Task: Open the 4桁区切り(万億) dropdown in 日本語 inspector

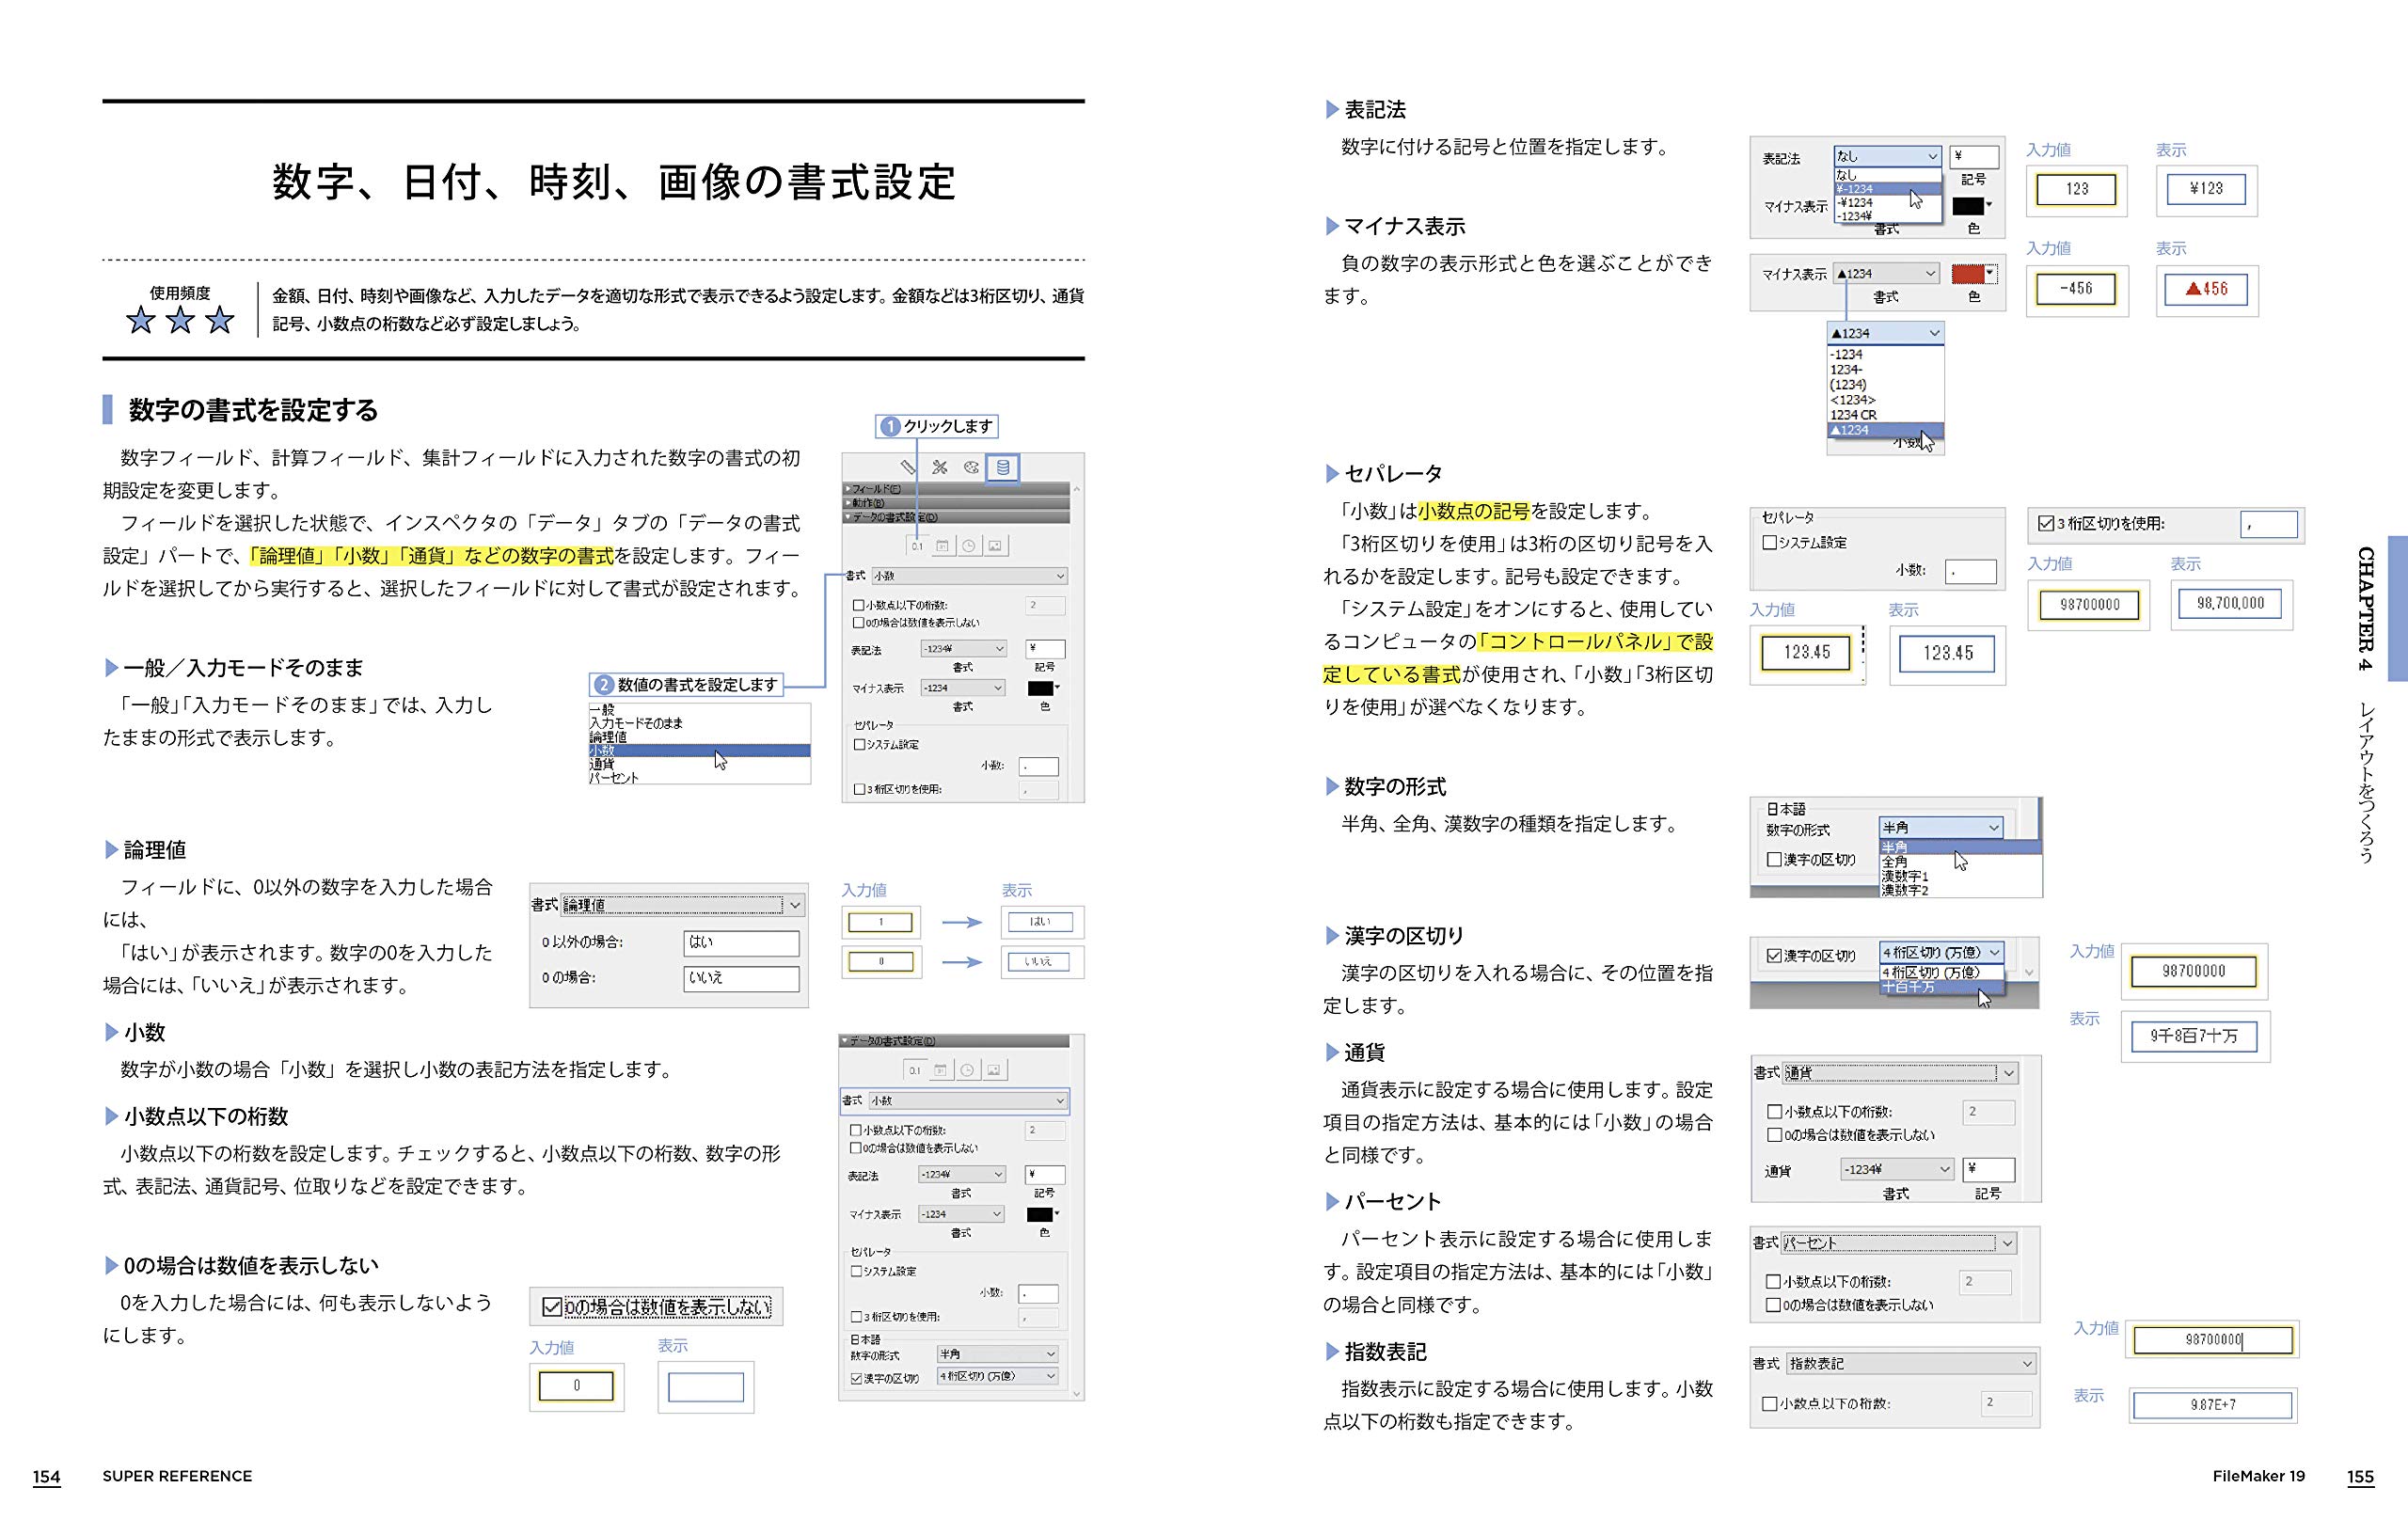Action: (997, 1377)
